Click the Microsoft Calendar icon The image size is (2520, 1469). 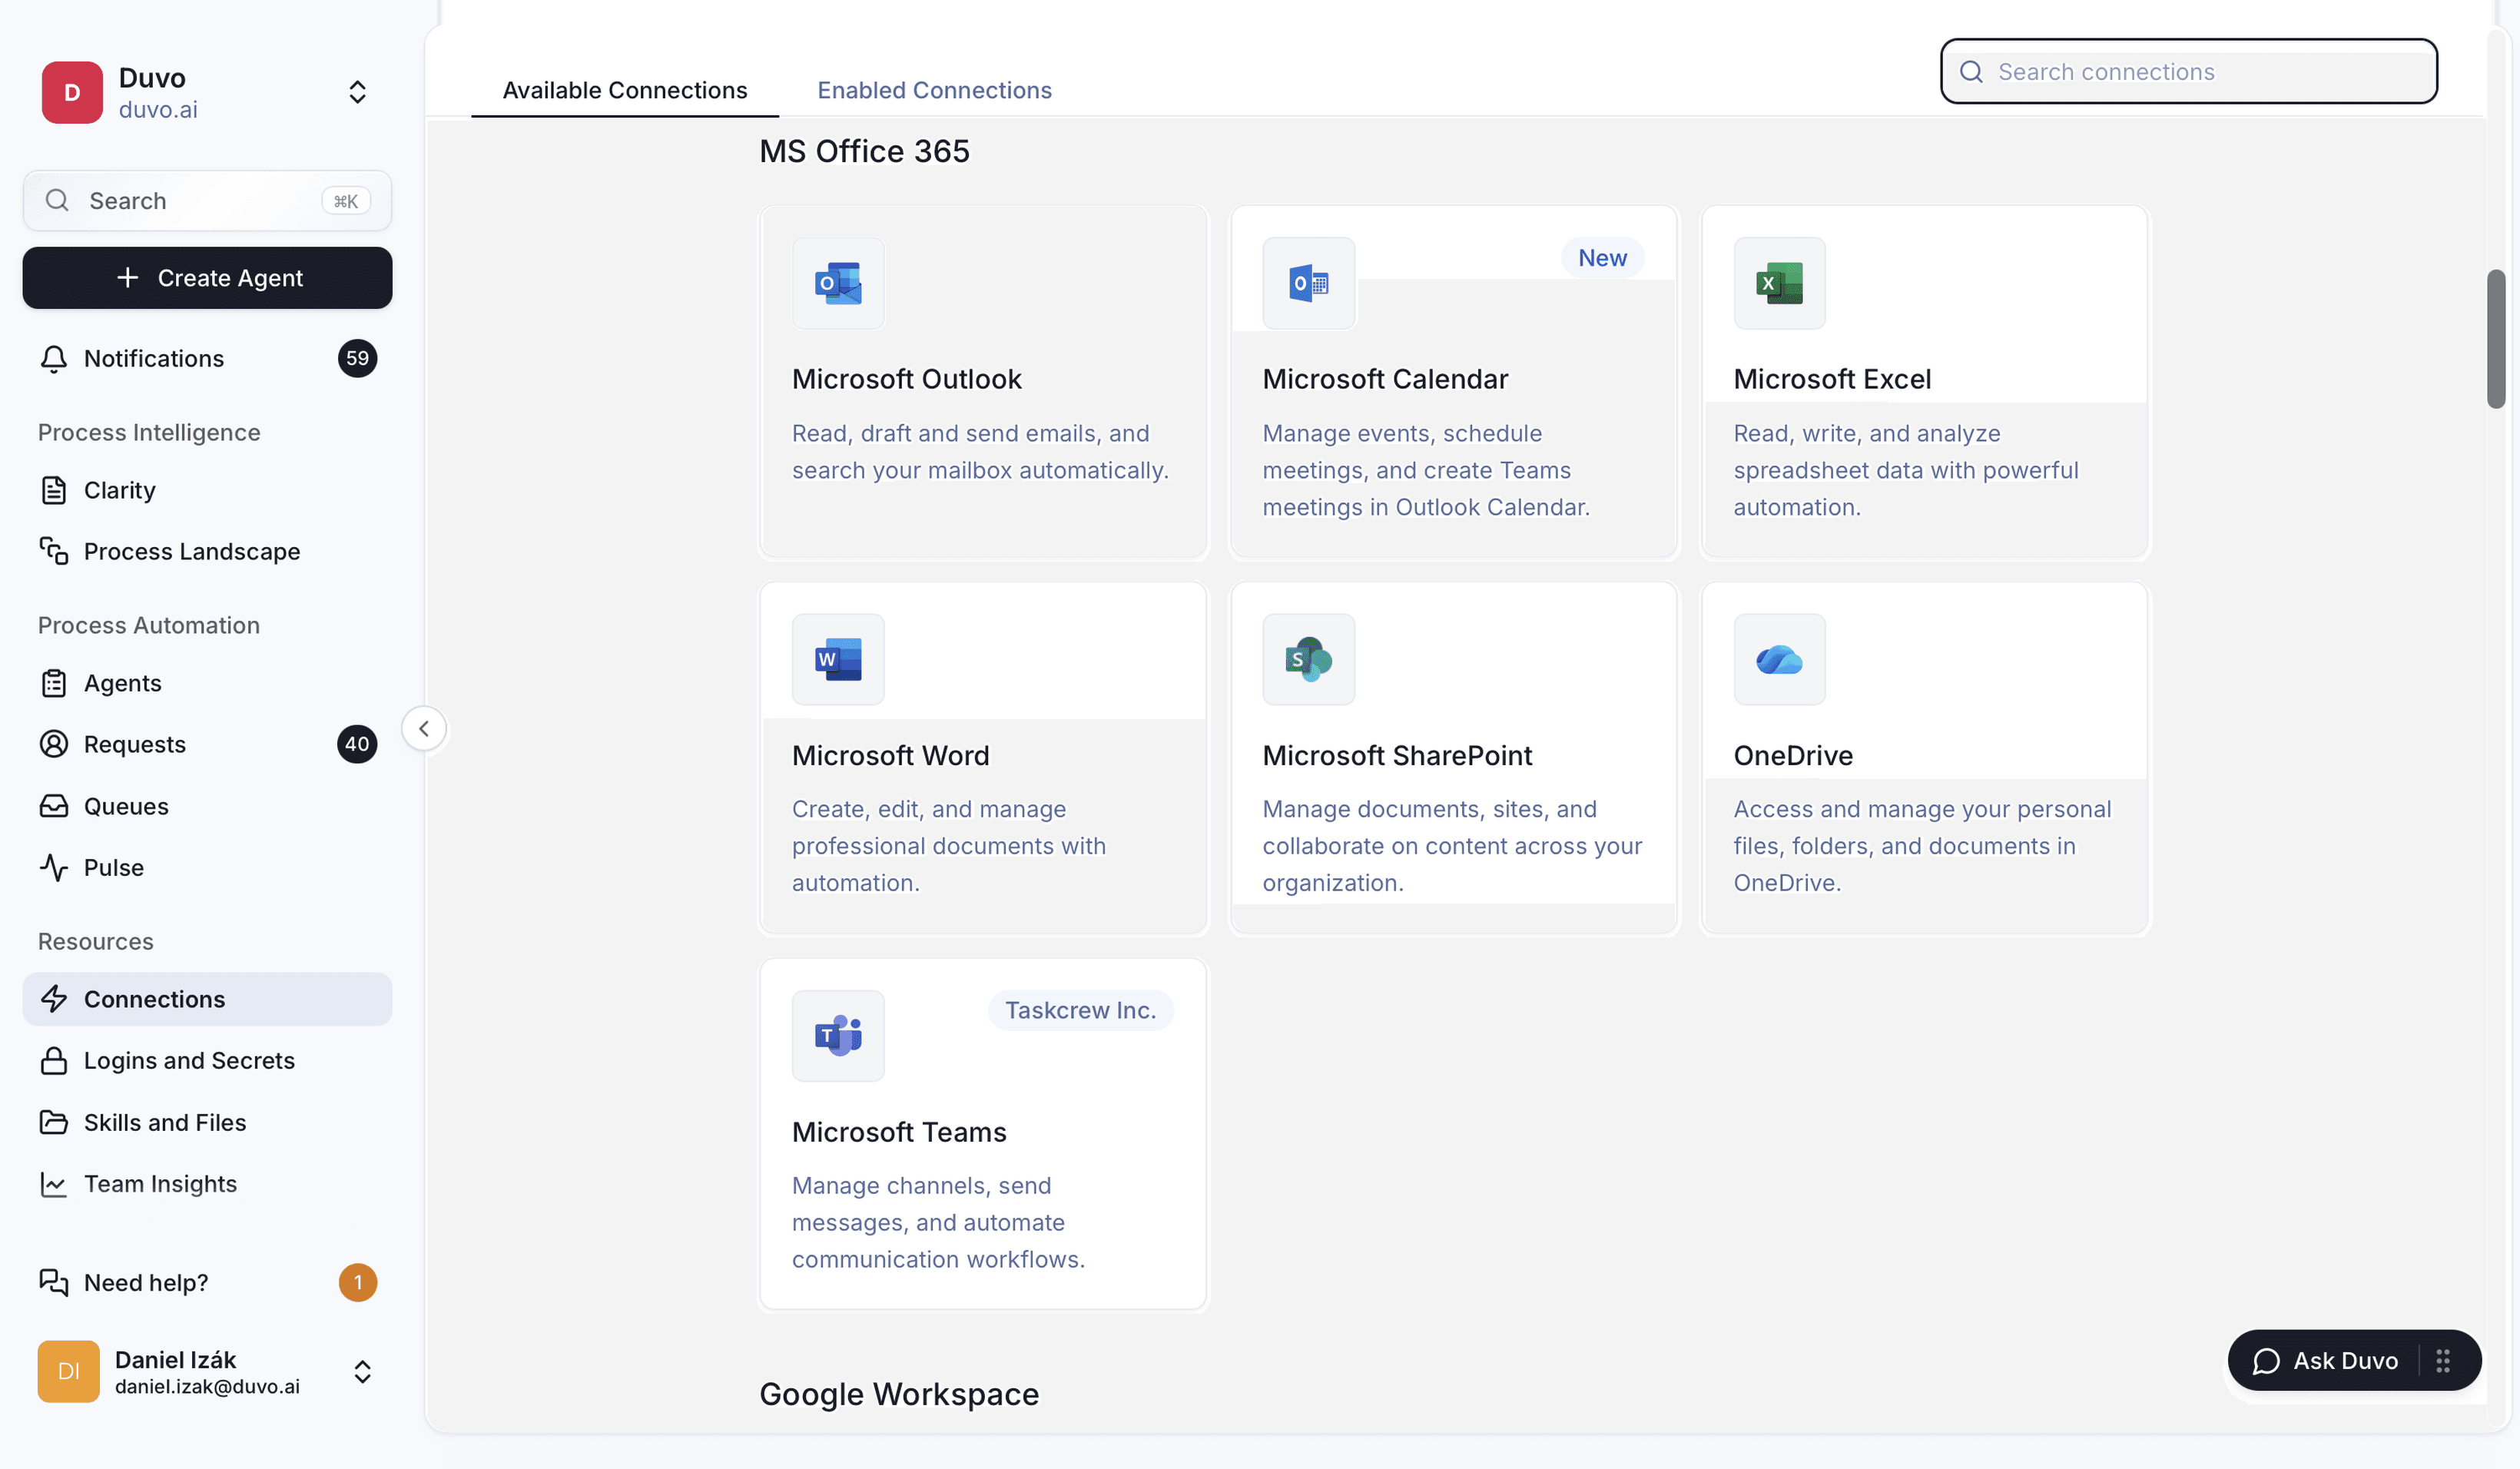pyautogui.click(x=1309, y=283)
